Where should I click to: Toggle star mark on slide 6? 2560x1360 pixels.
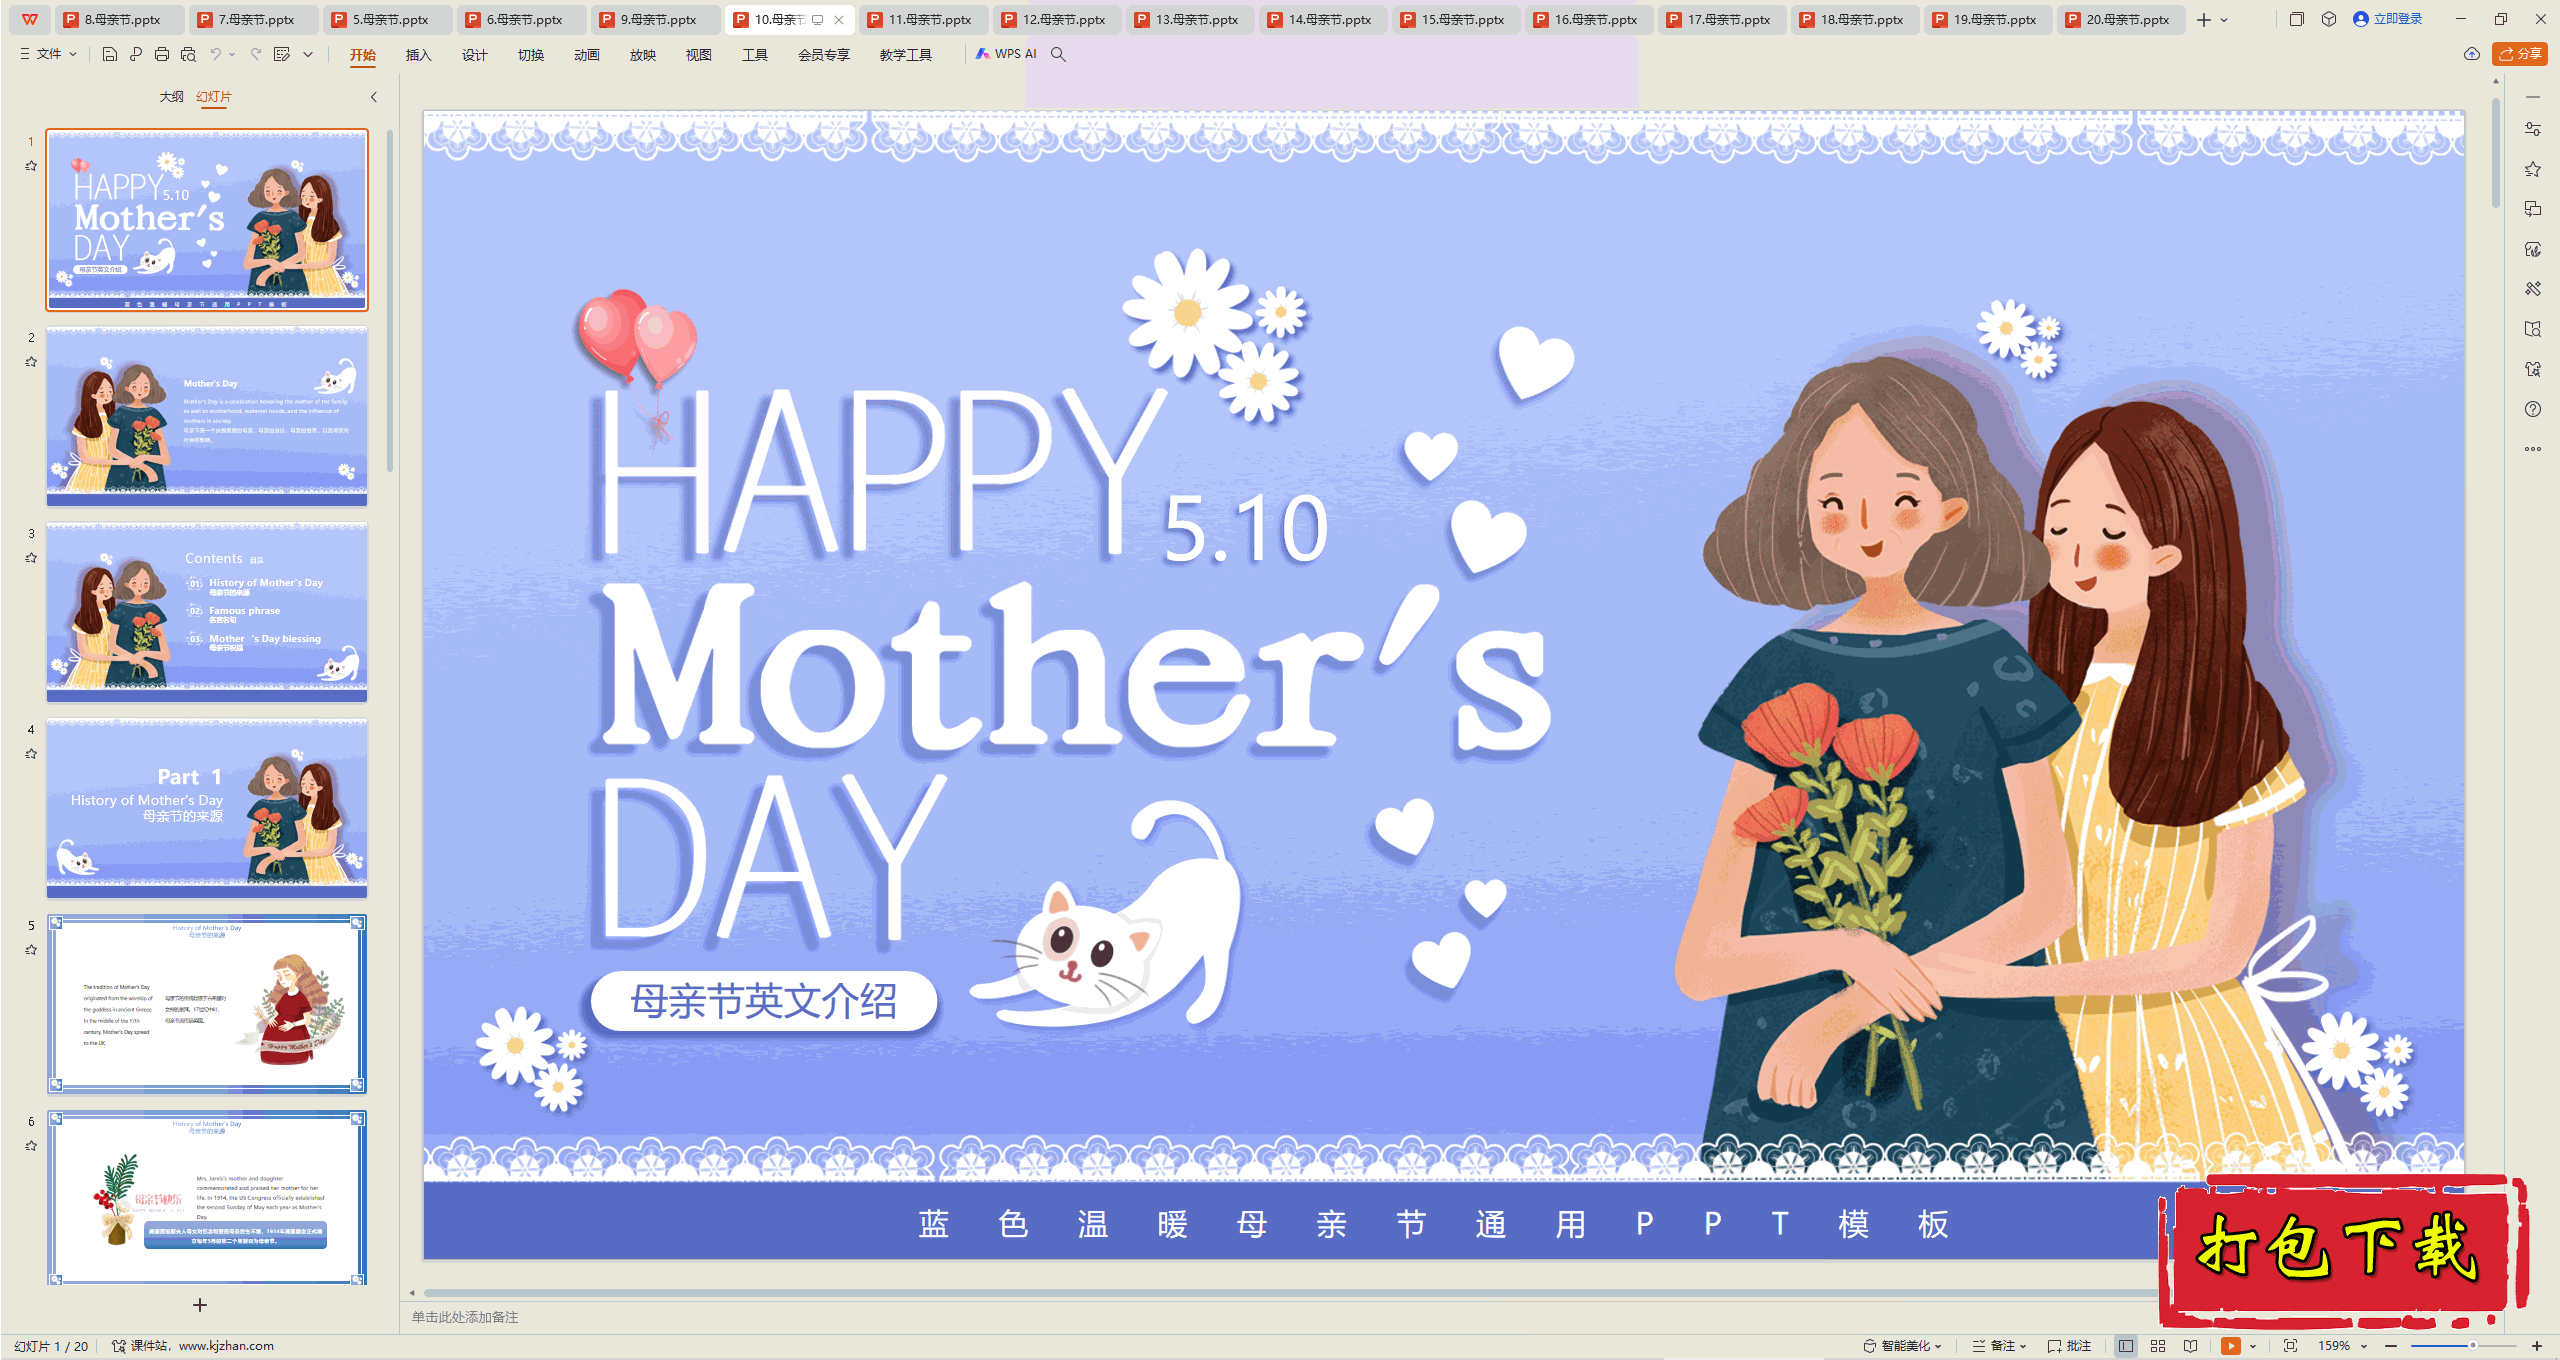[x=31, y=1146]
